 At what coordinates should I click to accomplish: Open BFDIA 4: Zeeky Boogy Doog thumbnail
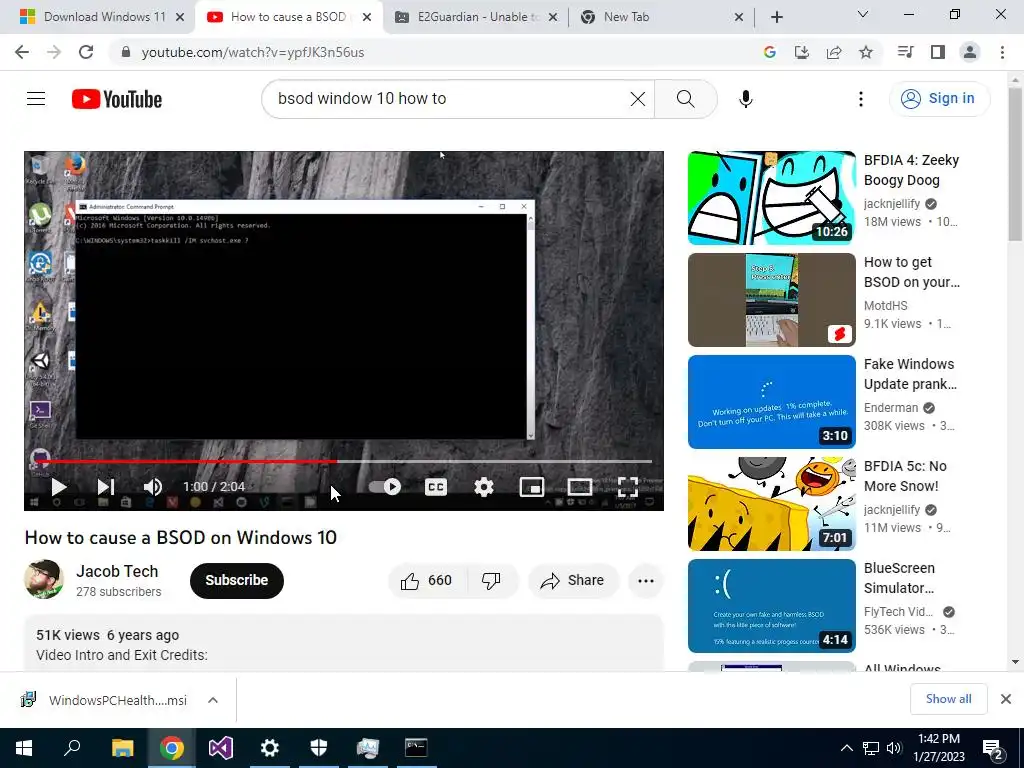point(771,198)
